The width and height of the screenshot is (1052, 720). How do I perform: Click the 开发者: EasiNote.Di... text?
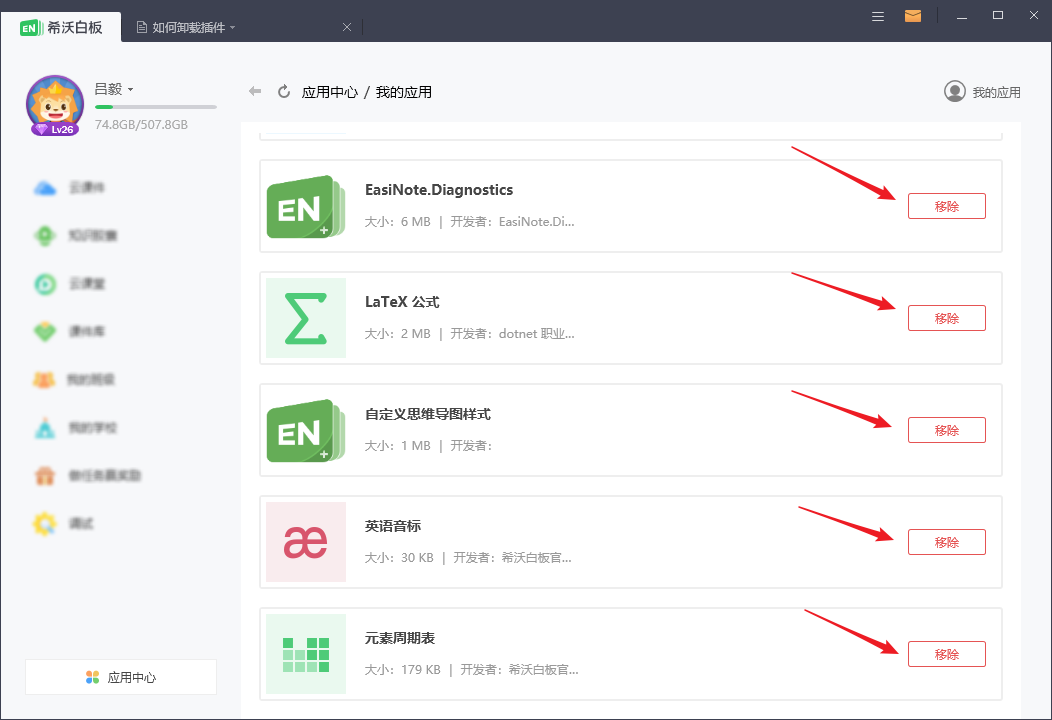tap(513, 222)
